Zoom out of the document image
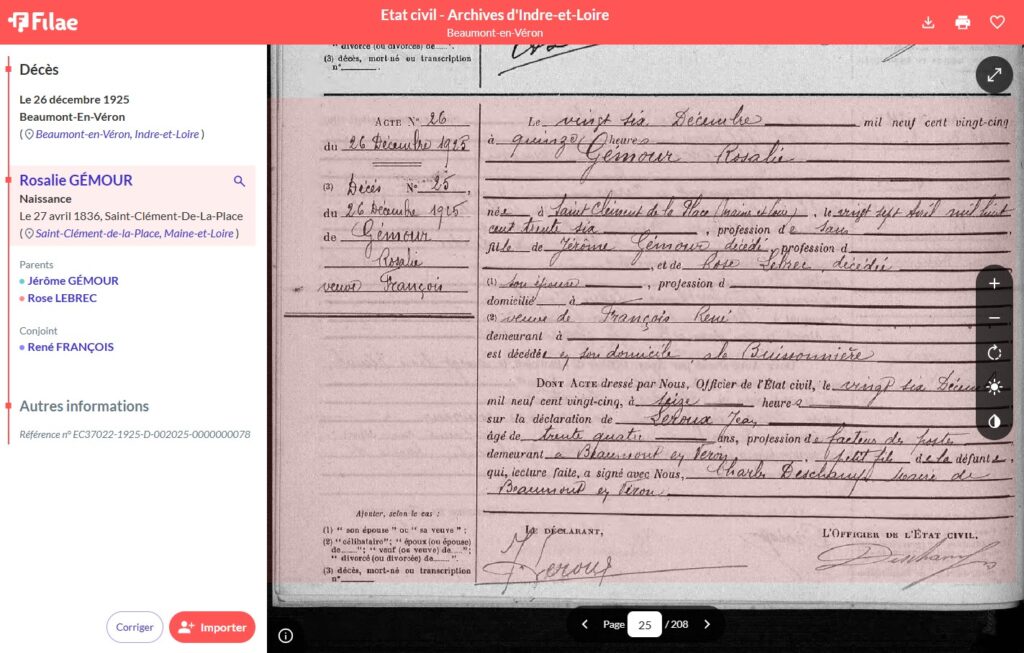The height and width of the screenshot is (653, 1024). pos(994,318)
